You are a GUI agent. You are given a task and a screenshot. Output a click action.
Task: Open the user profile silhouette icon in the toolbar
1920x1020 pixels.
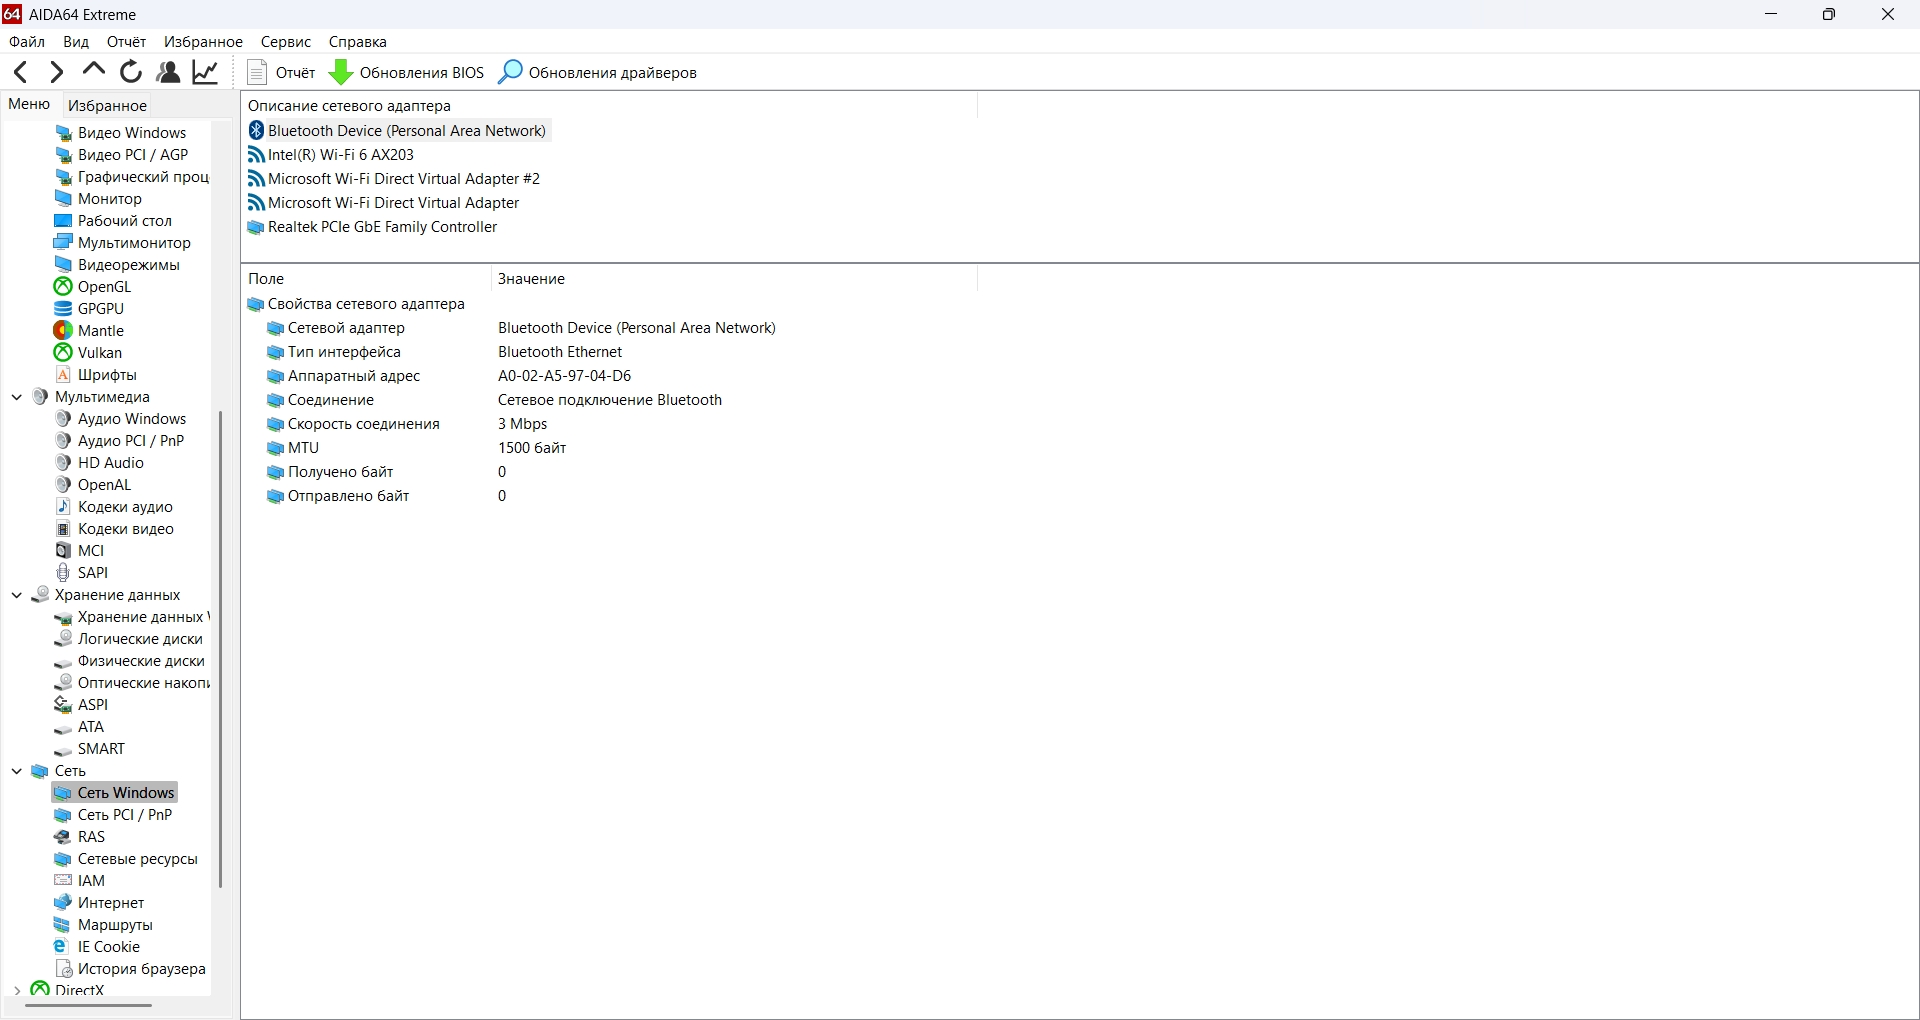[168, 72]
